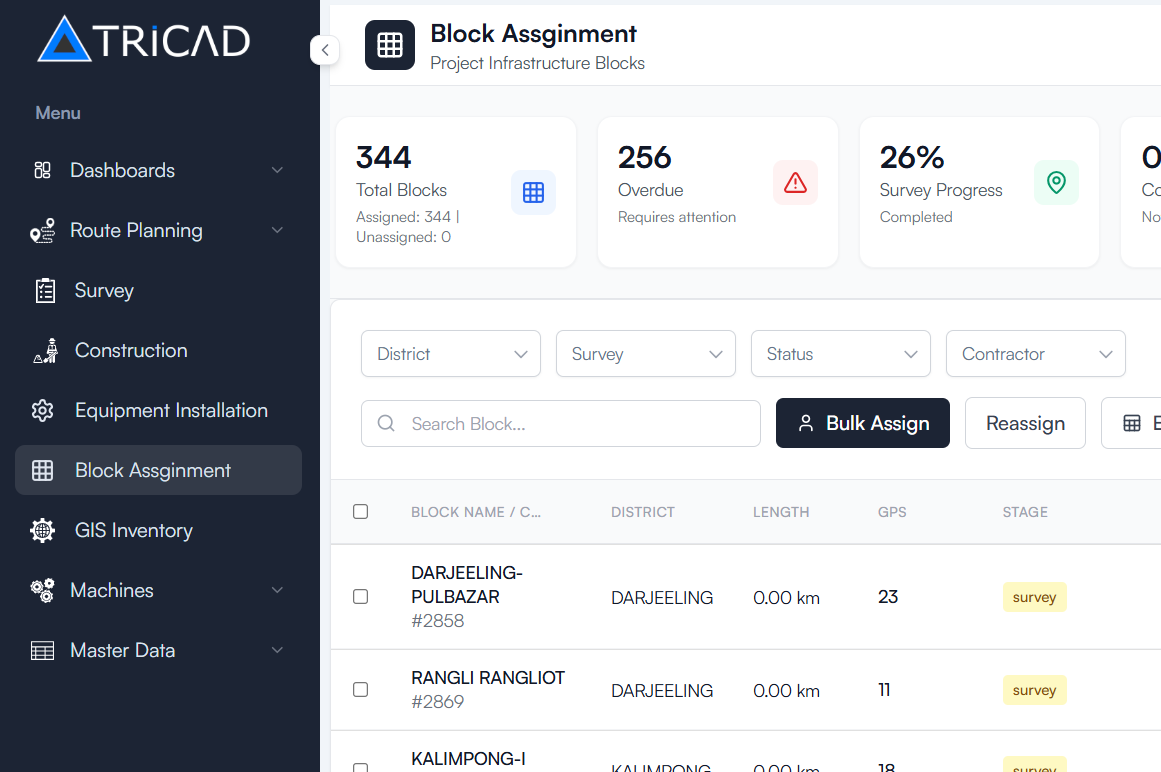Open the Construction menu item

(x=130, y=350)
